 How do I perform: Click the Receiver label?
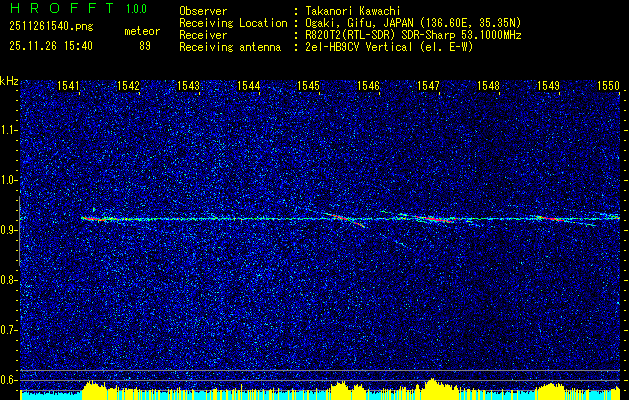pyautogui.click(x=203, y=35)
